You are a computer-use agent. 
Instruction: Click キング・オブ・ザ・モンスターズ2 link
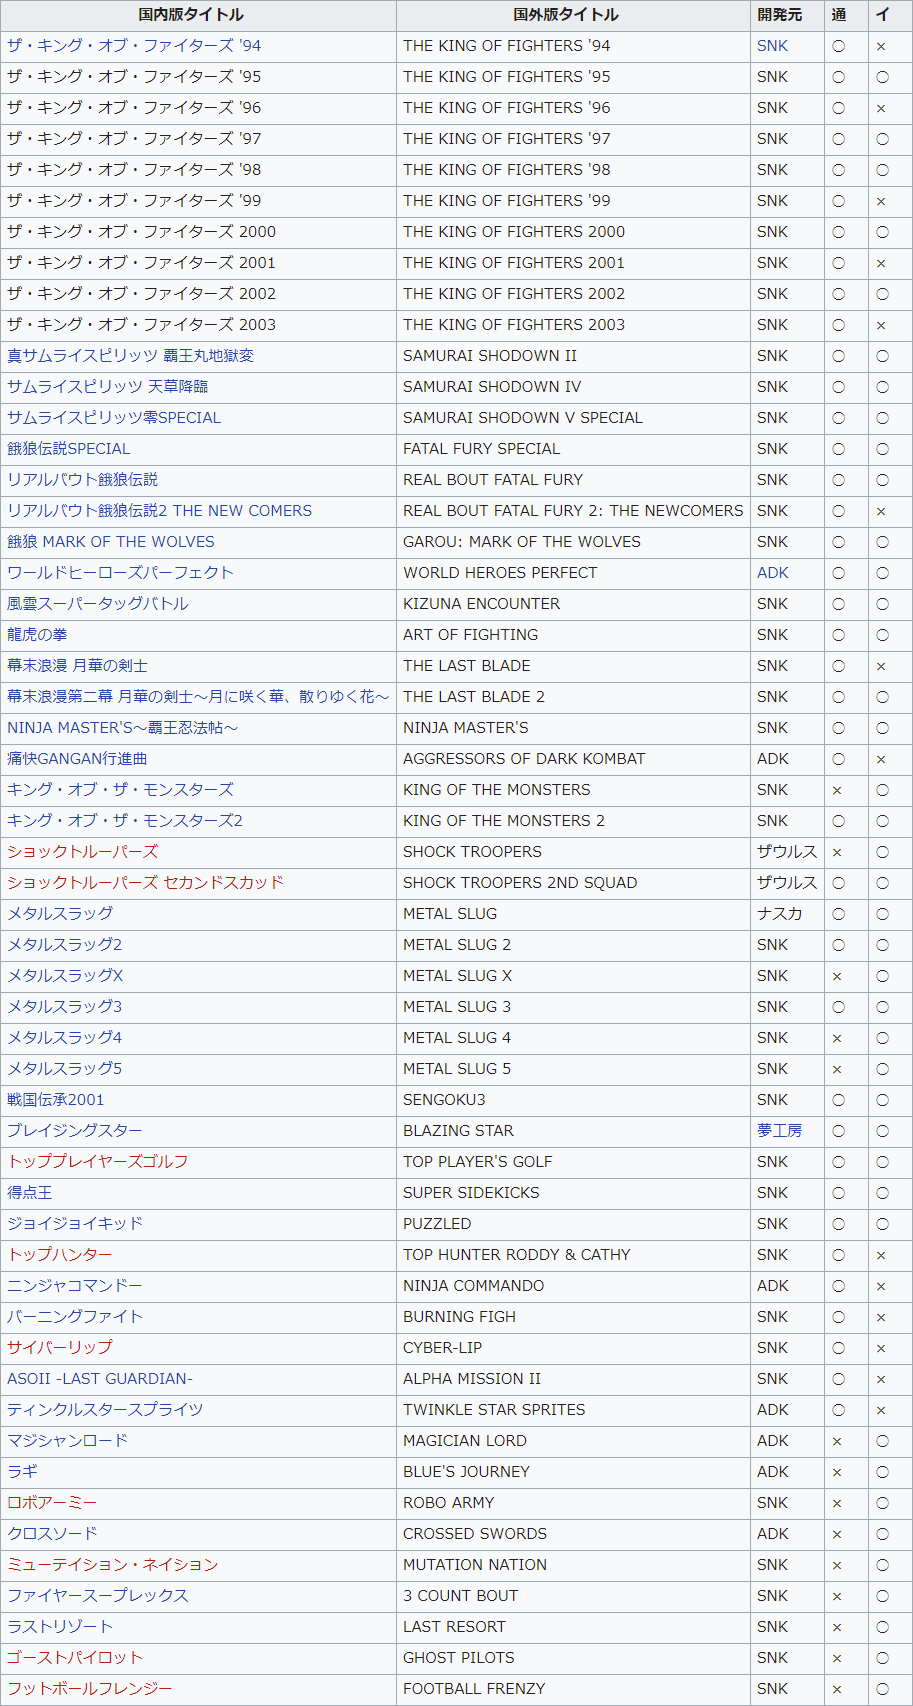[125, 821]
